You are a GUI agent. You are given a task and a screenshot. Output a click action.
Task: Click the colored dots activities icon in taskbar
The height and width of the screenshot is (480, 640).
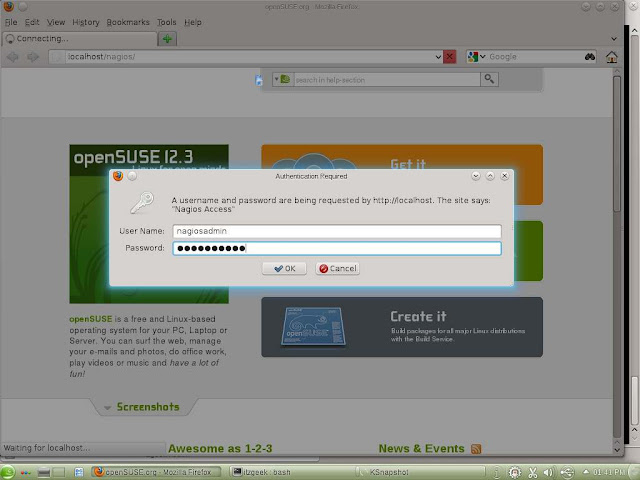pyautogui.click(x=26, y=473)
